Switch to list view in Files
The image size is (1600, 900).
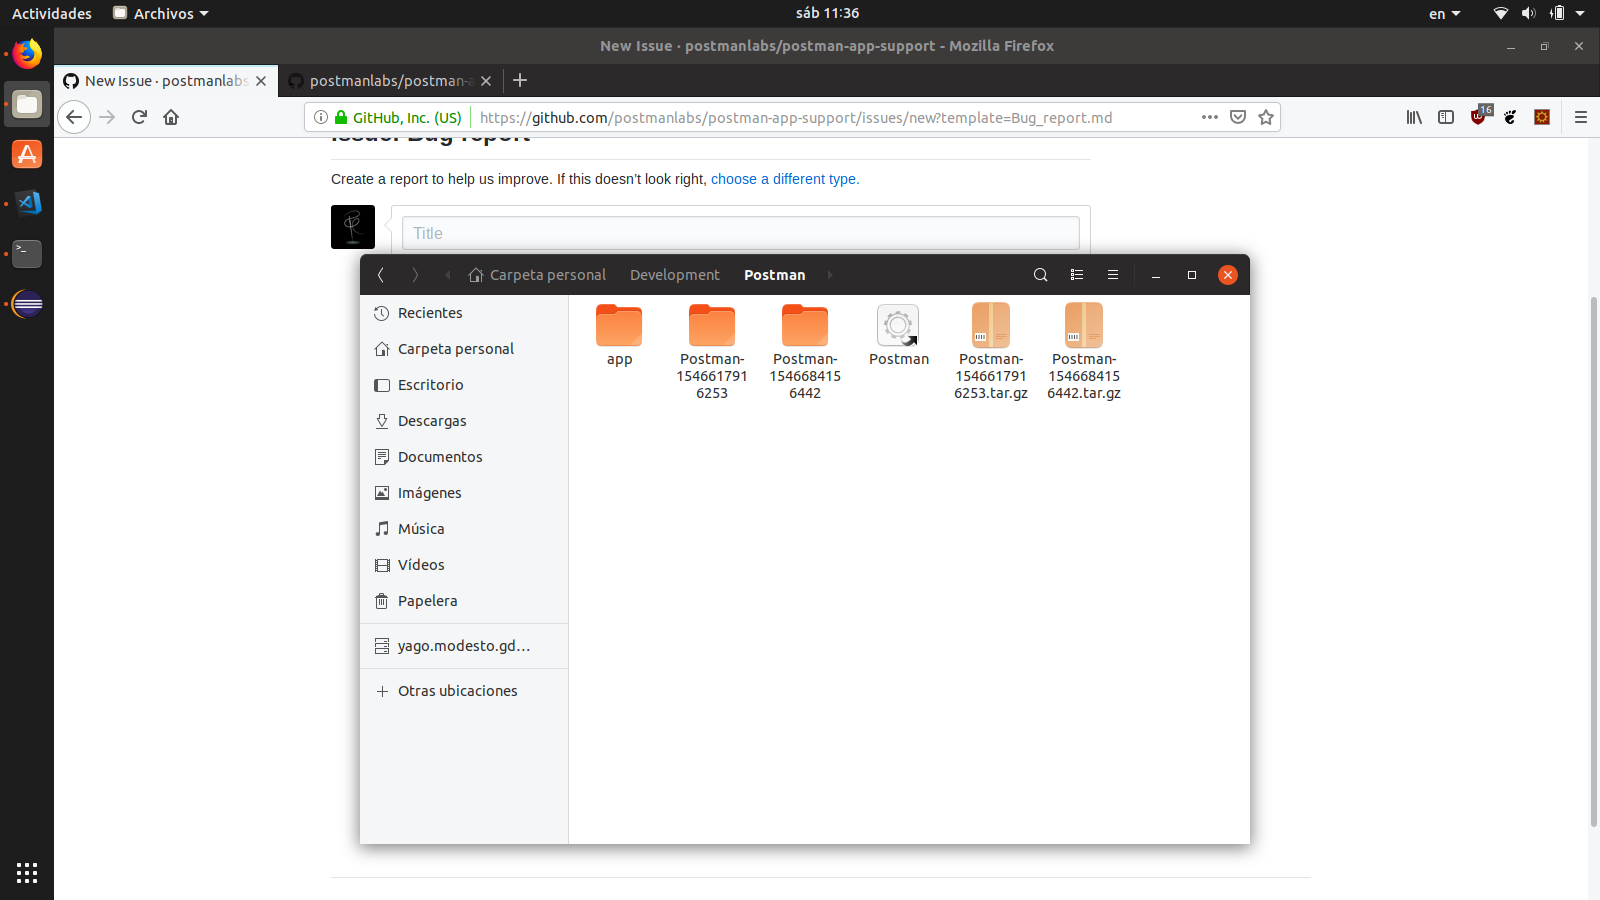tap(1077, 275)
